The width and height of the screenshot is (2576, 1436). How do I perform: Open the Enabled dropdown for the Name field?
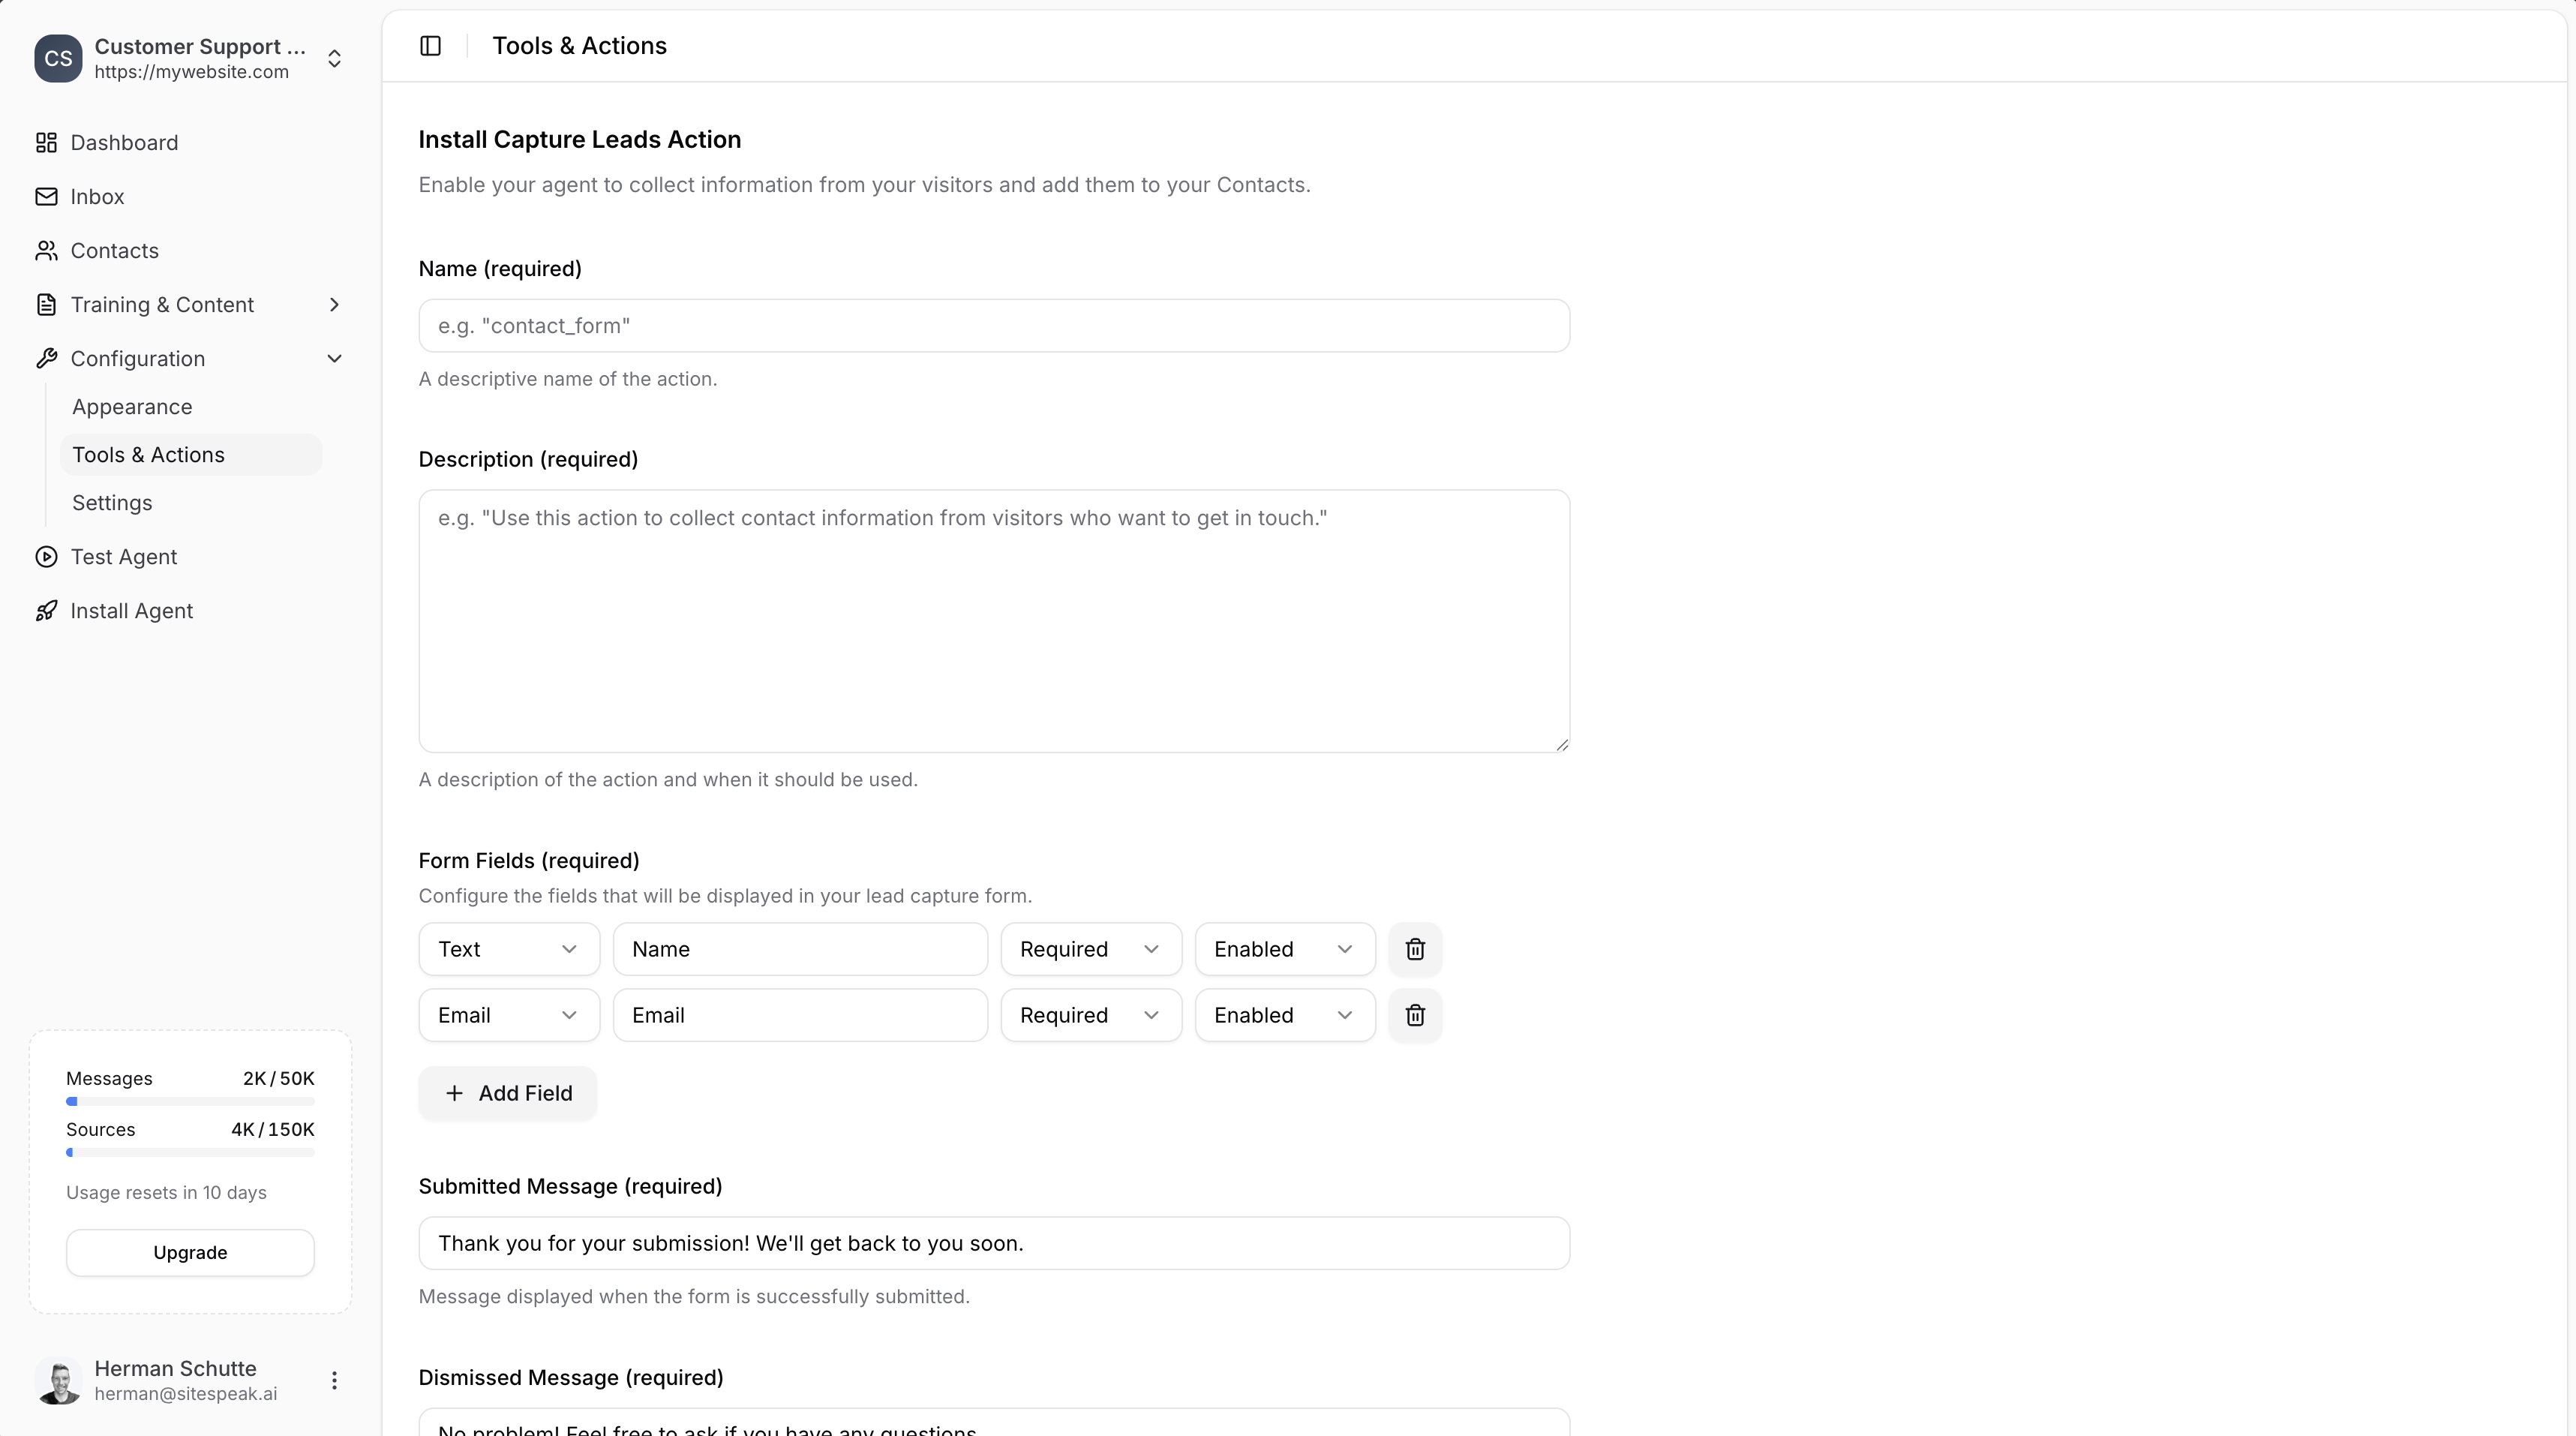point(1284,949)
